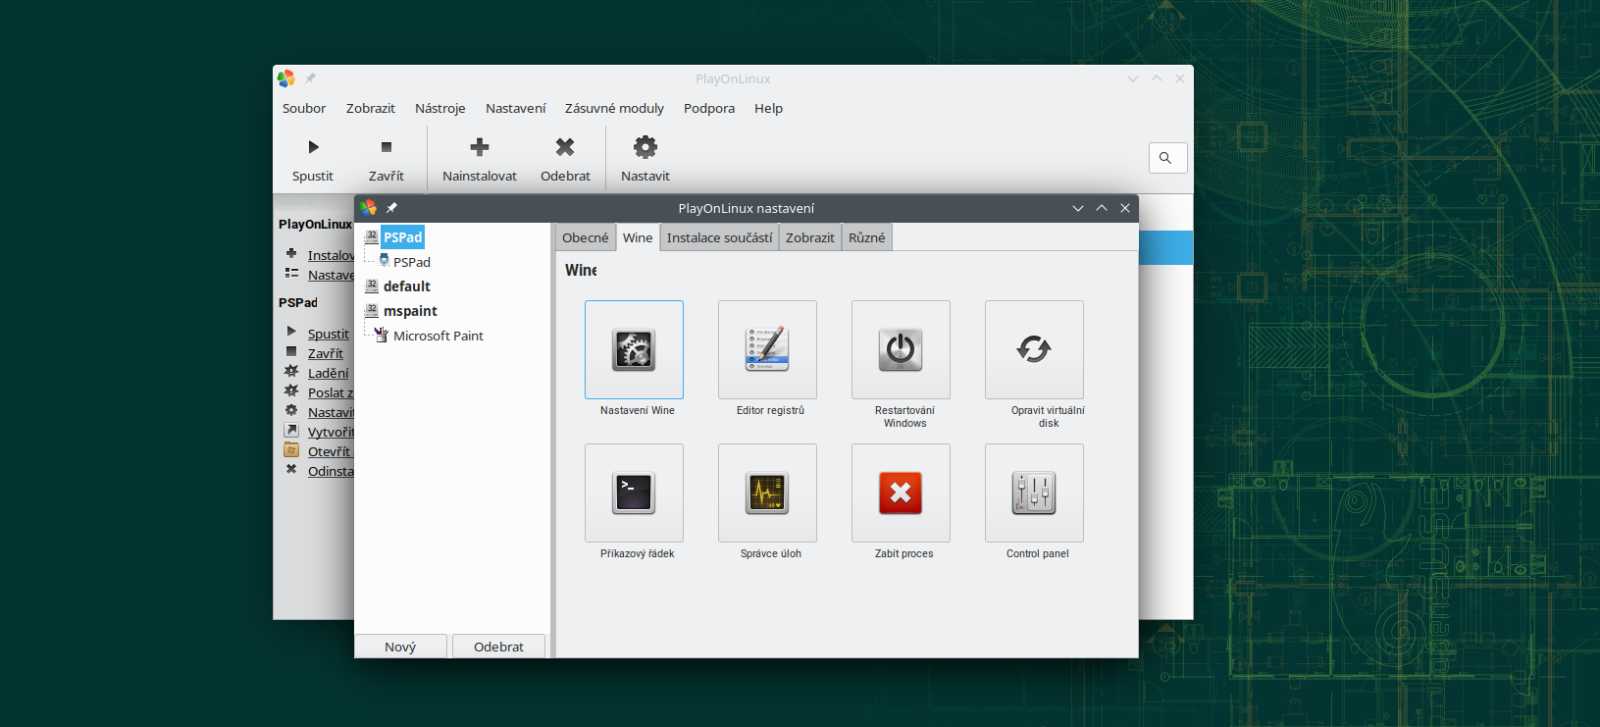Open the Podpora menu
The image size is (1600, 727).
tap(709, 108)
